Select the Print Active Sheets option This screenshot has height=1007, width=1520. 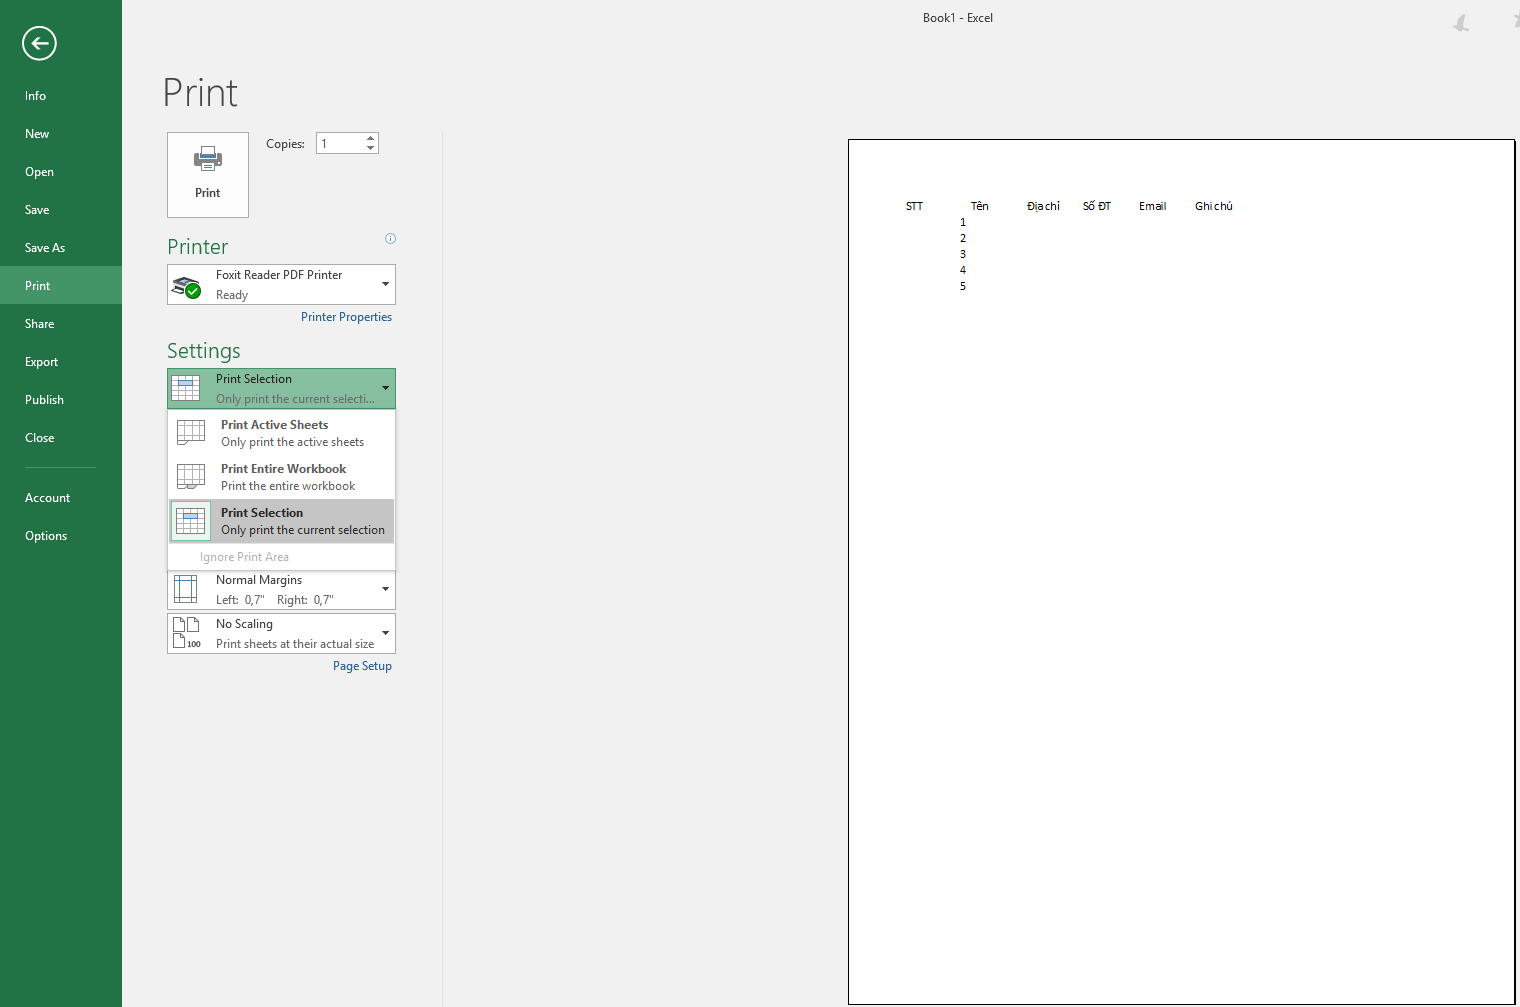[x=281, y=433]
